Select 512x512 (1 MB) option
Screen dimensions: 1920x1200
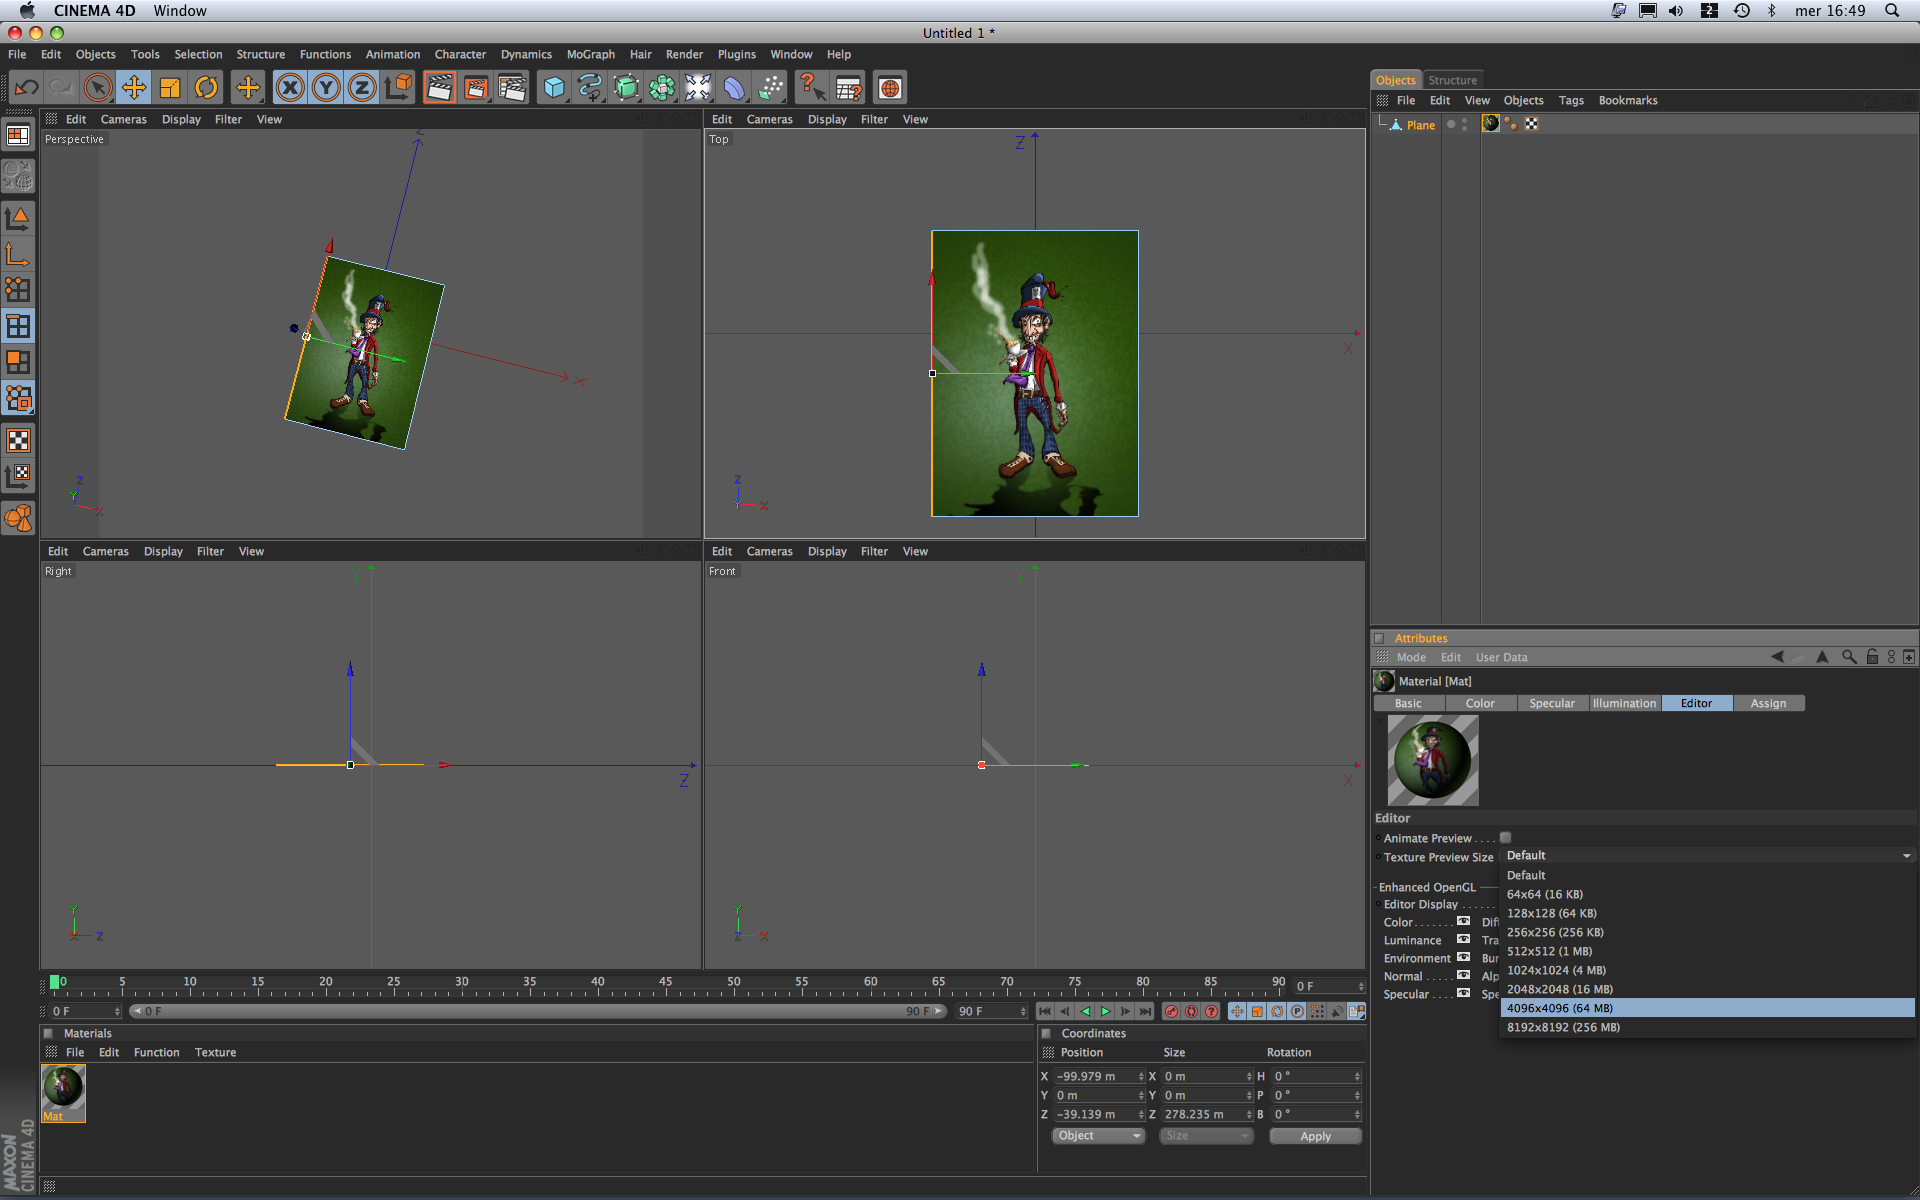pos(1549,951)
